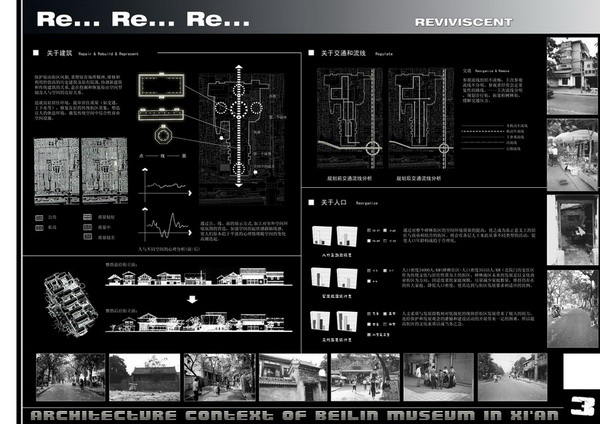Open the dark doorway photo in the right column

(x=572, y=230)
